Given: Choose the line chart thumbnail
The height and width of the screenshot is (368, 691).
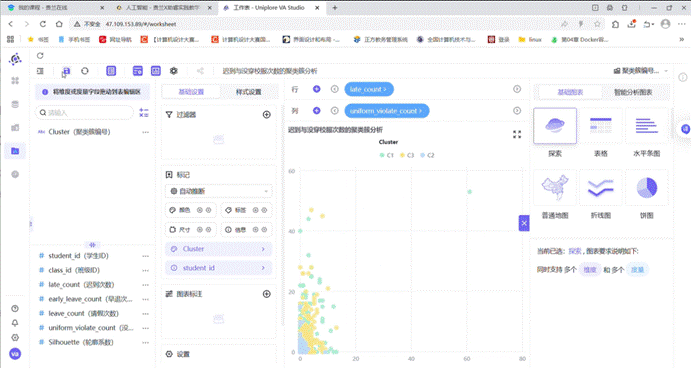Looking at the screenshot, I should coord(601,188).
